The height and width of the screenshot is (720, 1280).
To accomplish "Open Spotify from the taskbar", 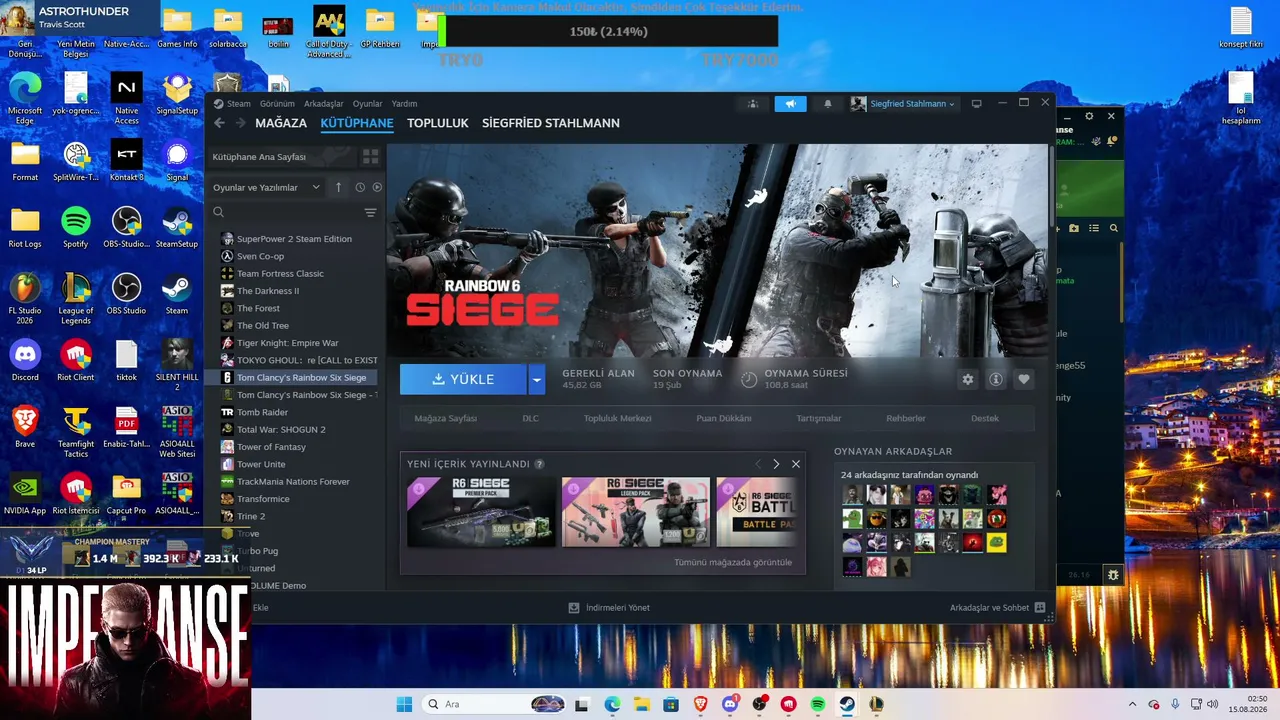I will [818, 704].
